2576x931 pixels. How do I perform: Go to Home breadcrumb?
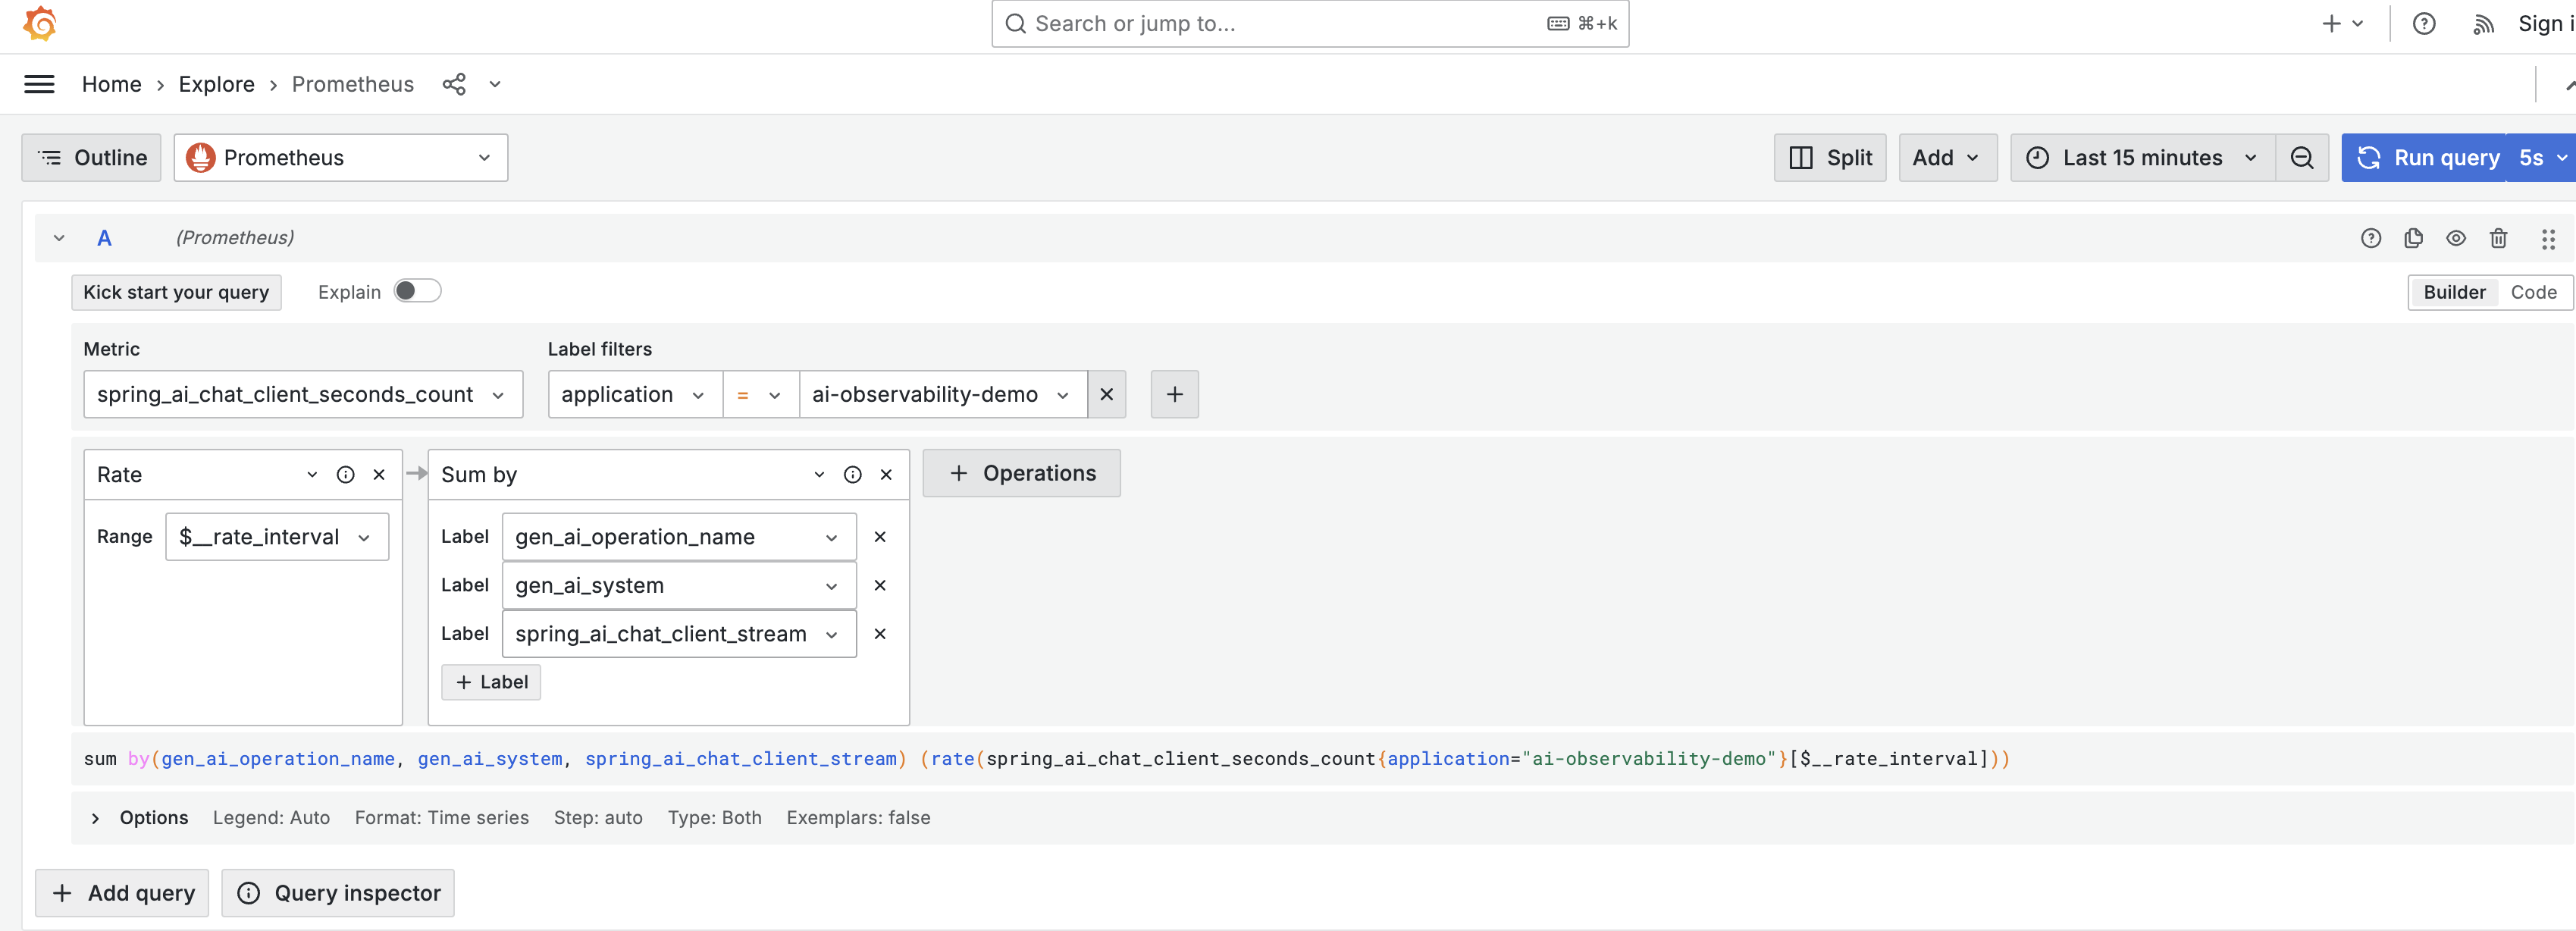112,84
